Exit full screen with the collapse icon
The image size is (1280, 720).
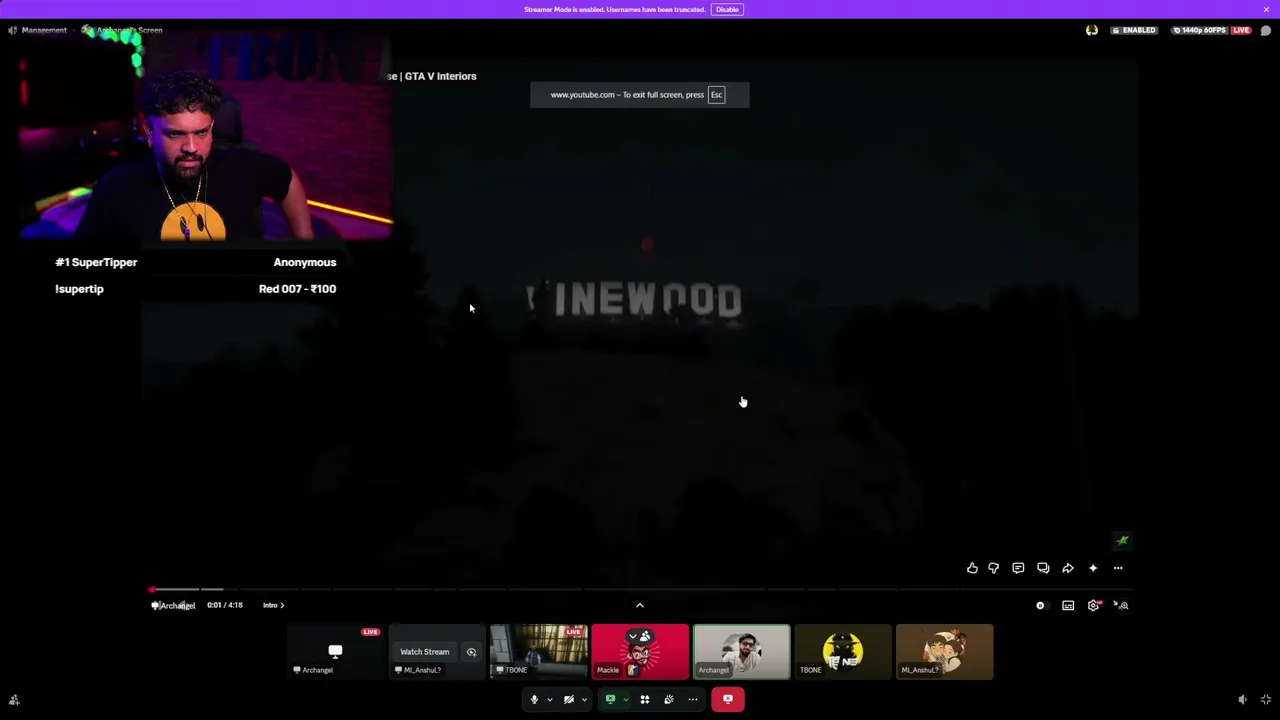tap(1266, 700)
